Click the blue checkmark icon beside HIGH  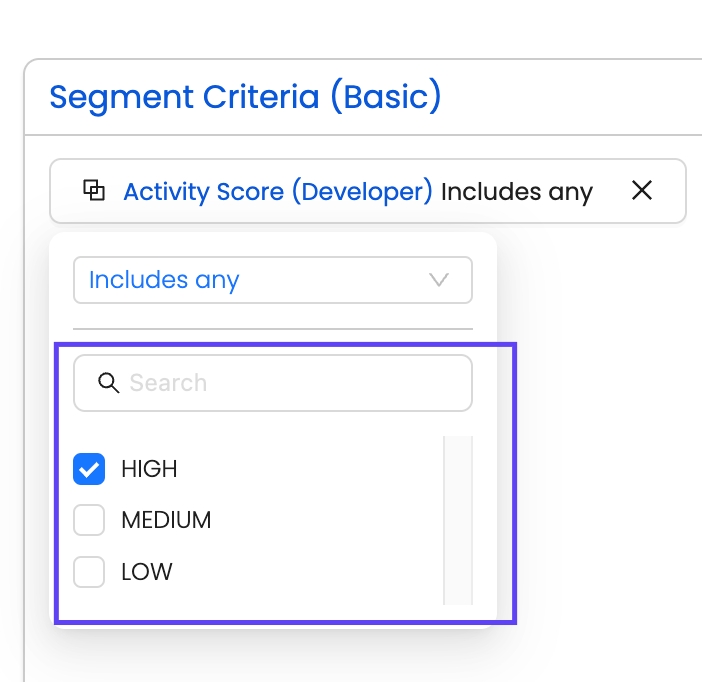click(x=89, y=469)
